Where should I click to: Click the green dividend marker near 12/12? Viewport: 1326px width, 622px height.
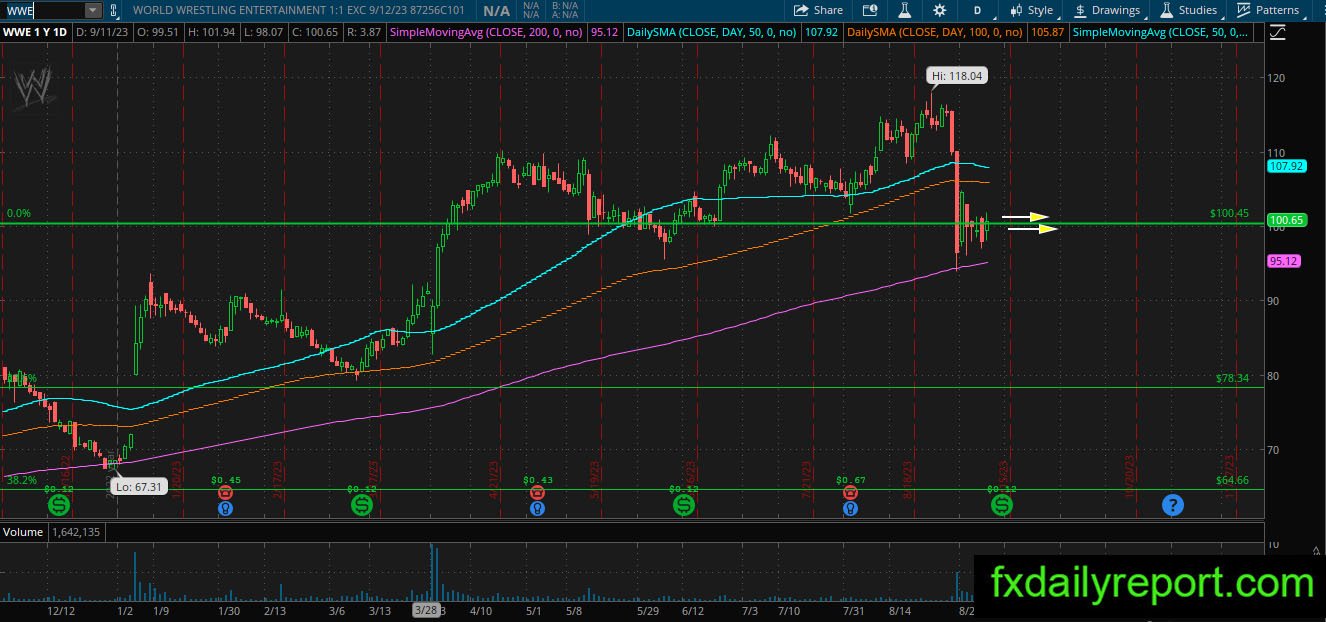(x=58, y=506)
